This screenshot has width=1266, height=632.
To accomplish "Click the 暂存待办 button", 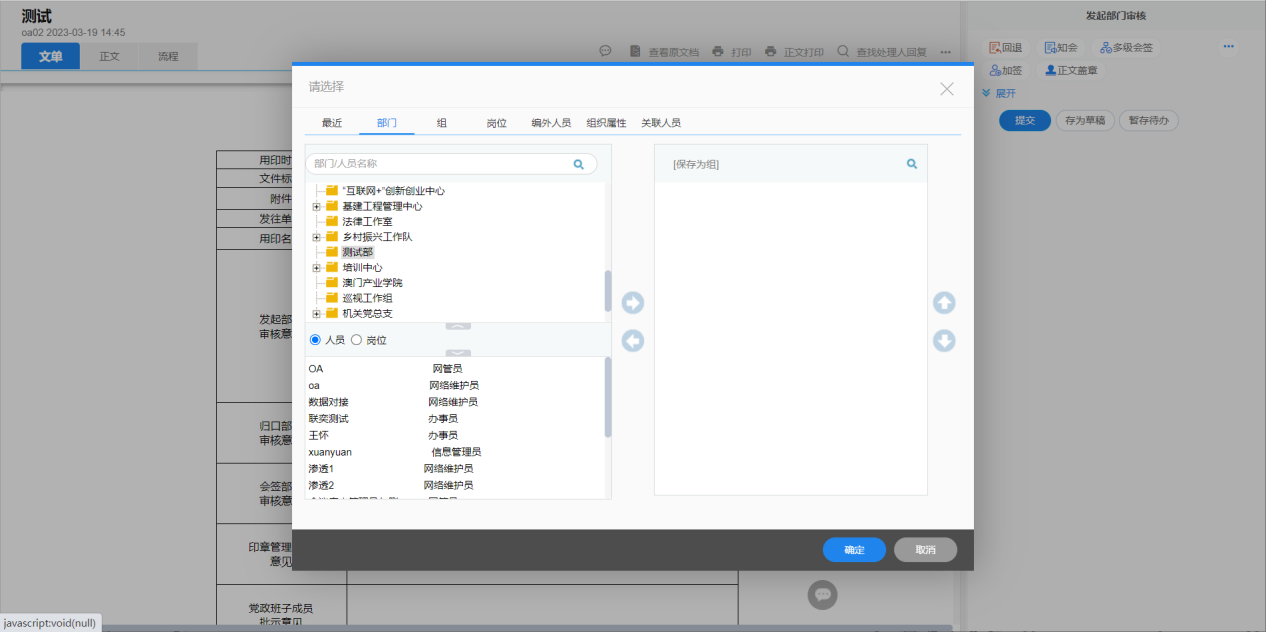I will [x=1149, y=120].
